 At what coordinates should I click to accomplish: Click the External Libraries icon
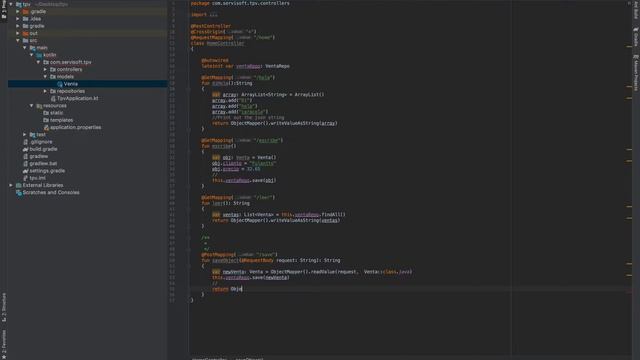19,185
